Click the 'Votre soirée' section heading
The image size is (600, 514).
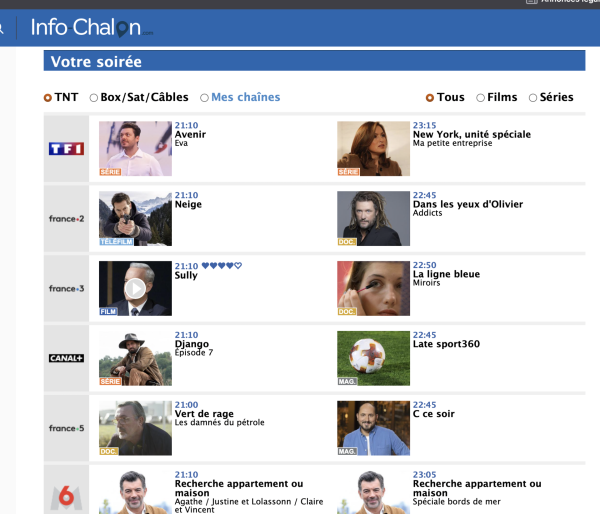click(96, 62)
